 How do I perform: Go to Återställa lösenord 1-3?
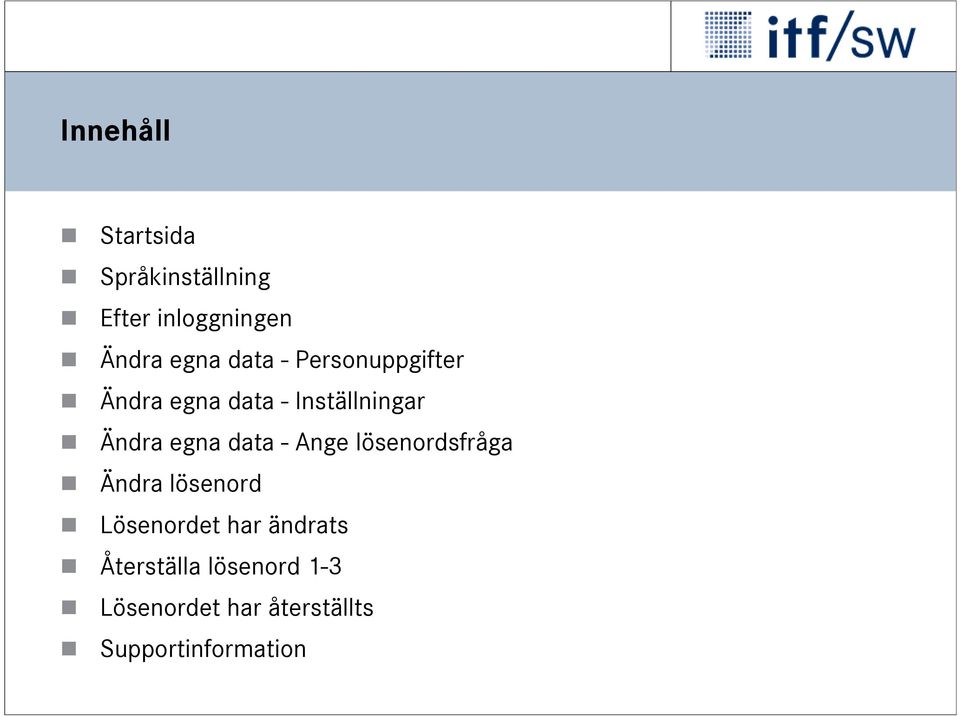[221, 565]
